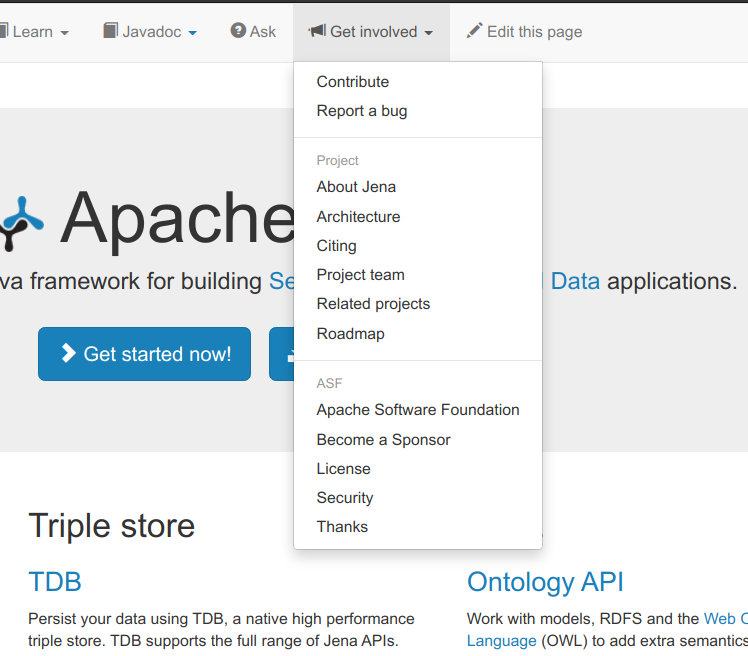Open the Language link under Ontology API
This screenshot has height=656, width=748.
(x=501, y=641)
